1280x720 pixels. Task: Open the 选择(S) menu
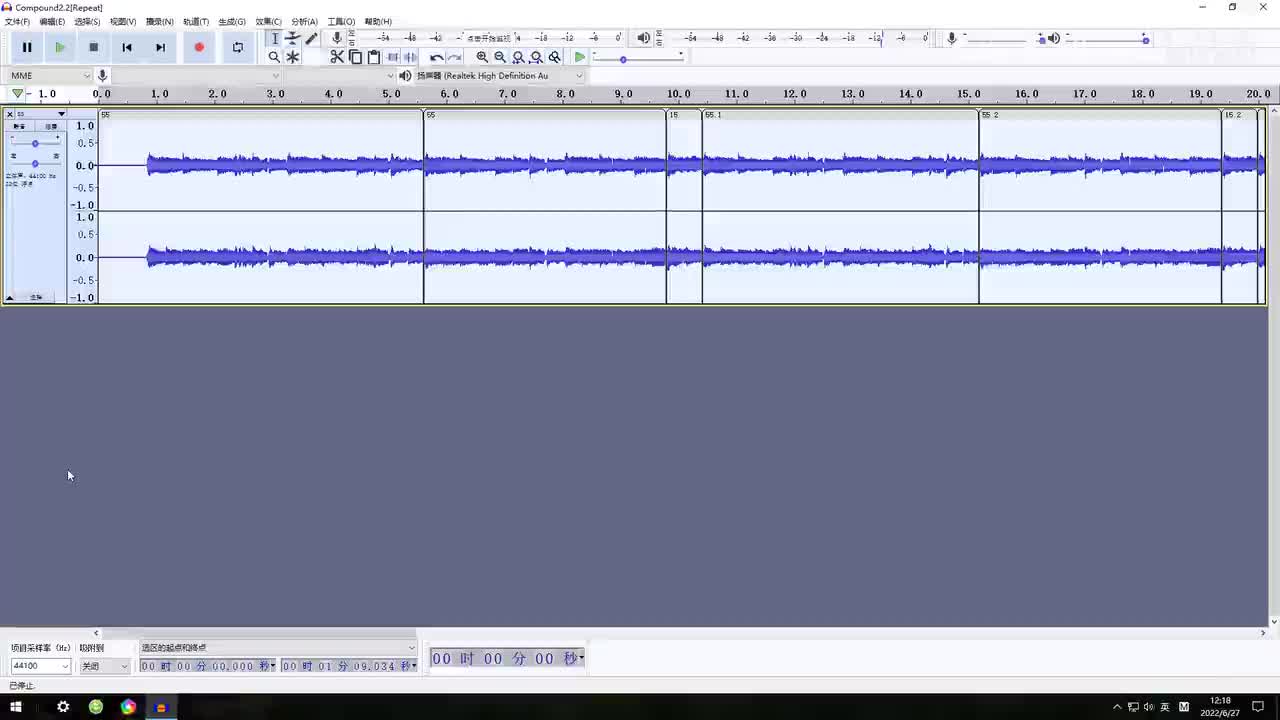click(87, 21)
